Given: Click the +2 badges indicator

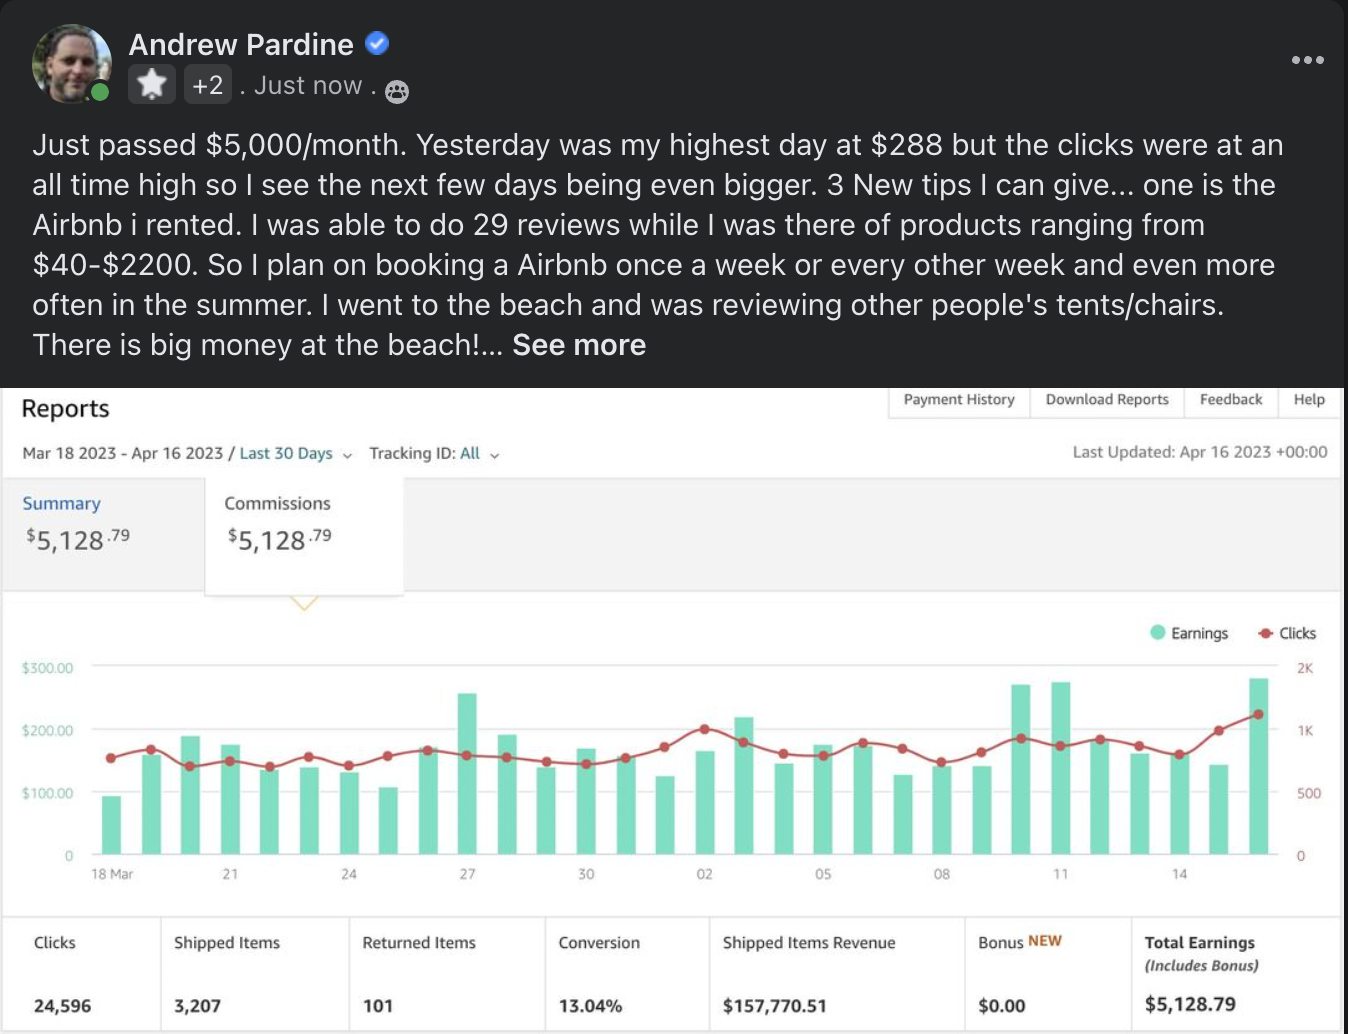Looking at the screenshot, I should coord(208,85).
